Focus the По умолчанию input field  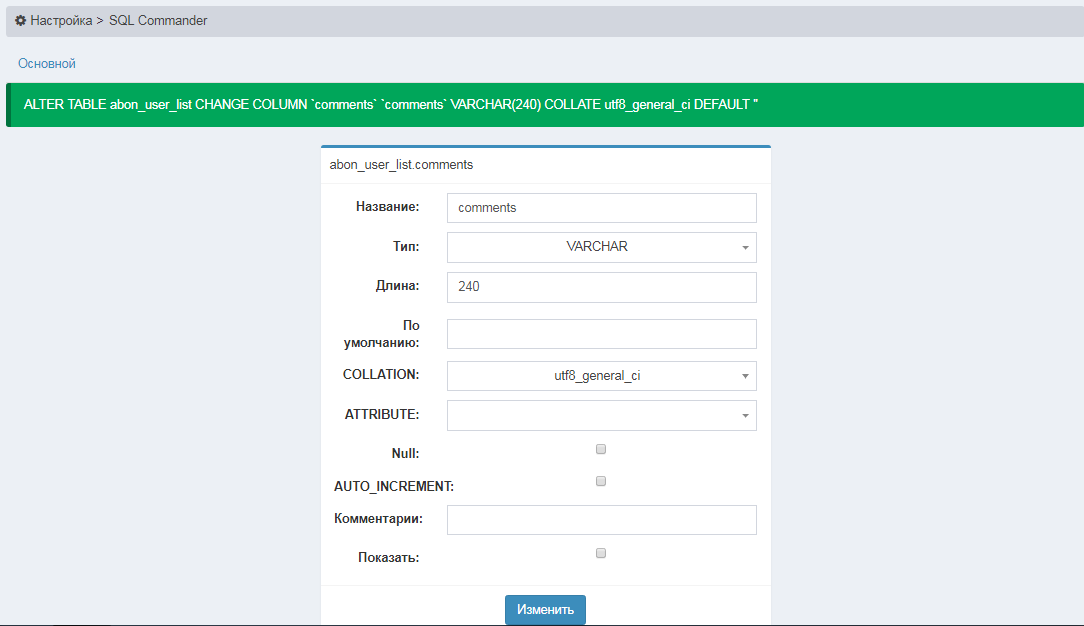point(601,334)
